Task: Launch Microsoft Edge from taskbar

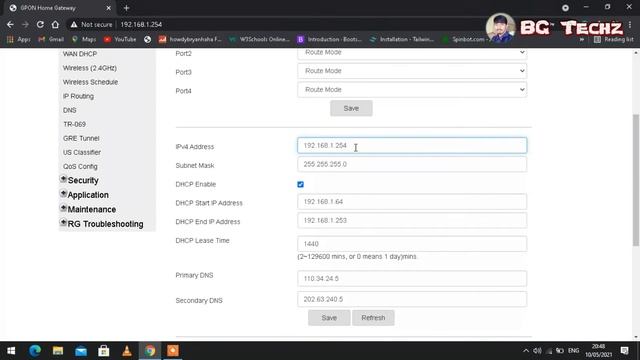Action: pos(35,351)
